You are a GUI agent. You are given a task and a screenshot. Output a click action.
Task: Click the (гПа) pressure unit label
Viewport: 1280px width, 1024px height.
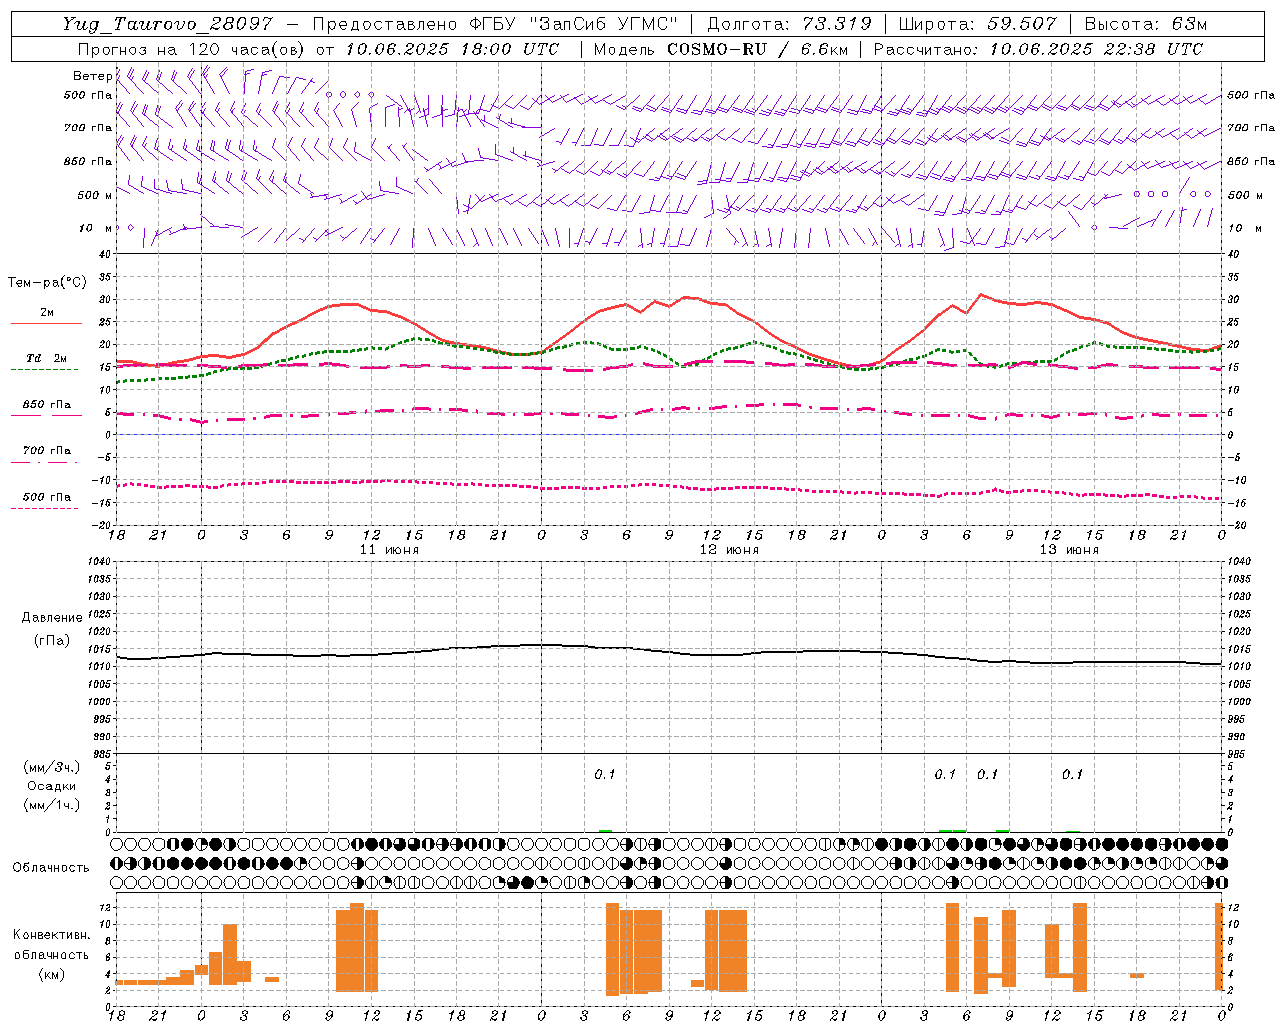[51, 640]
